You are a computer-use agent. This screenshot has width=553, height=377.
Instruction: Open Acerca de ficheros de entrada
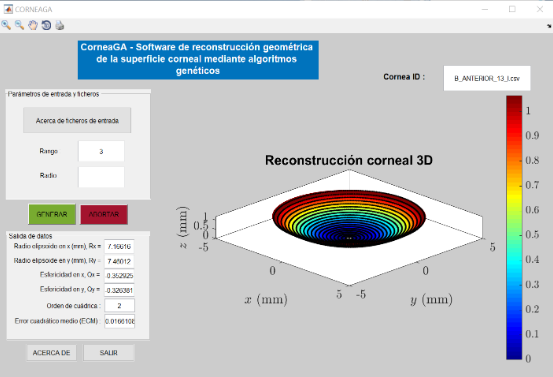(77, 121)
